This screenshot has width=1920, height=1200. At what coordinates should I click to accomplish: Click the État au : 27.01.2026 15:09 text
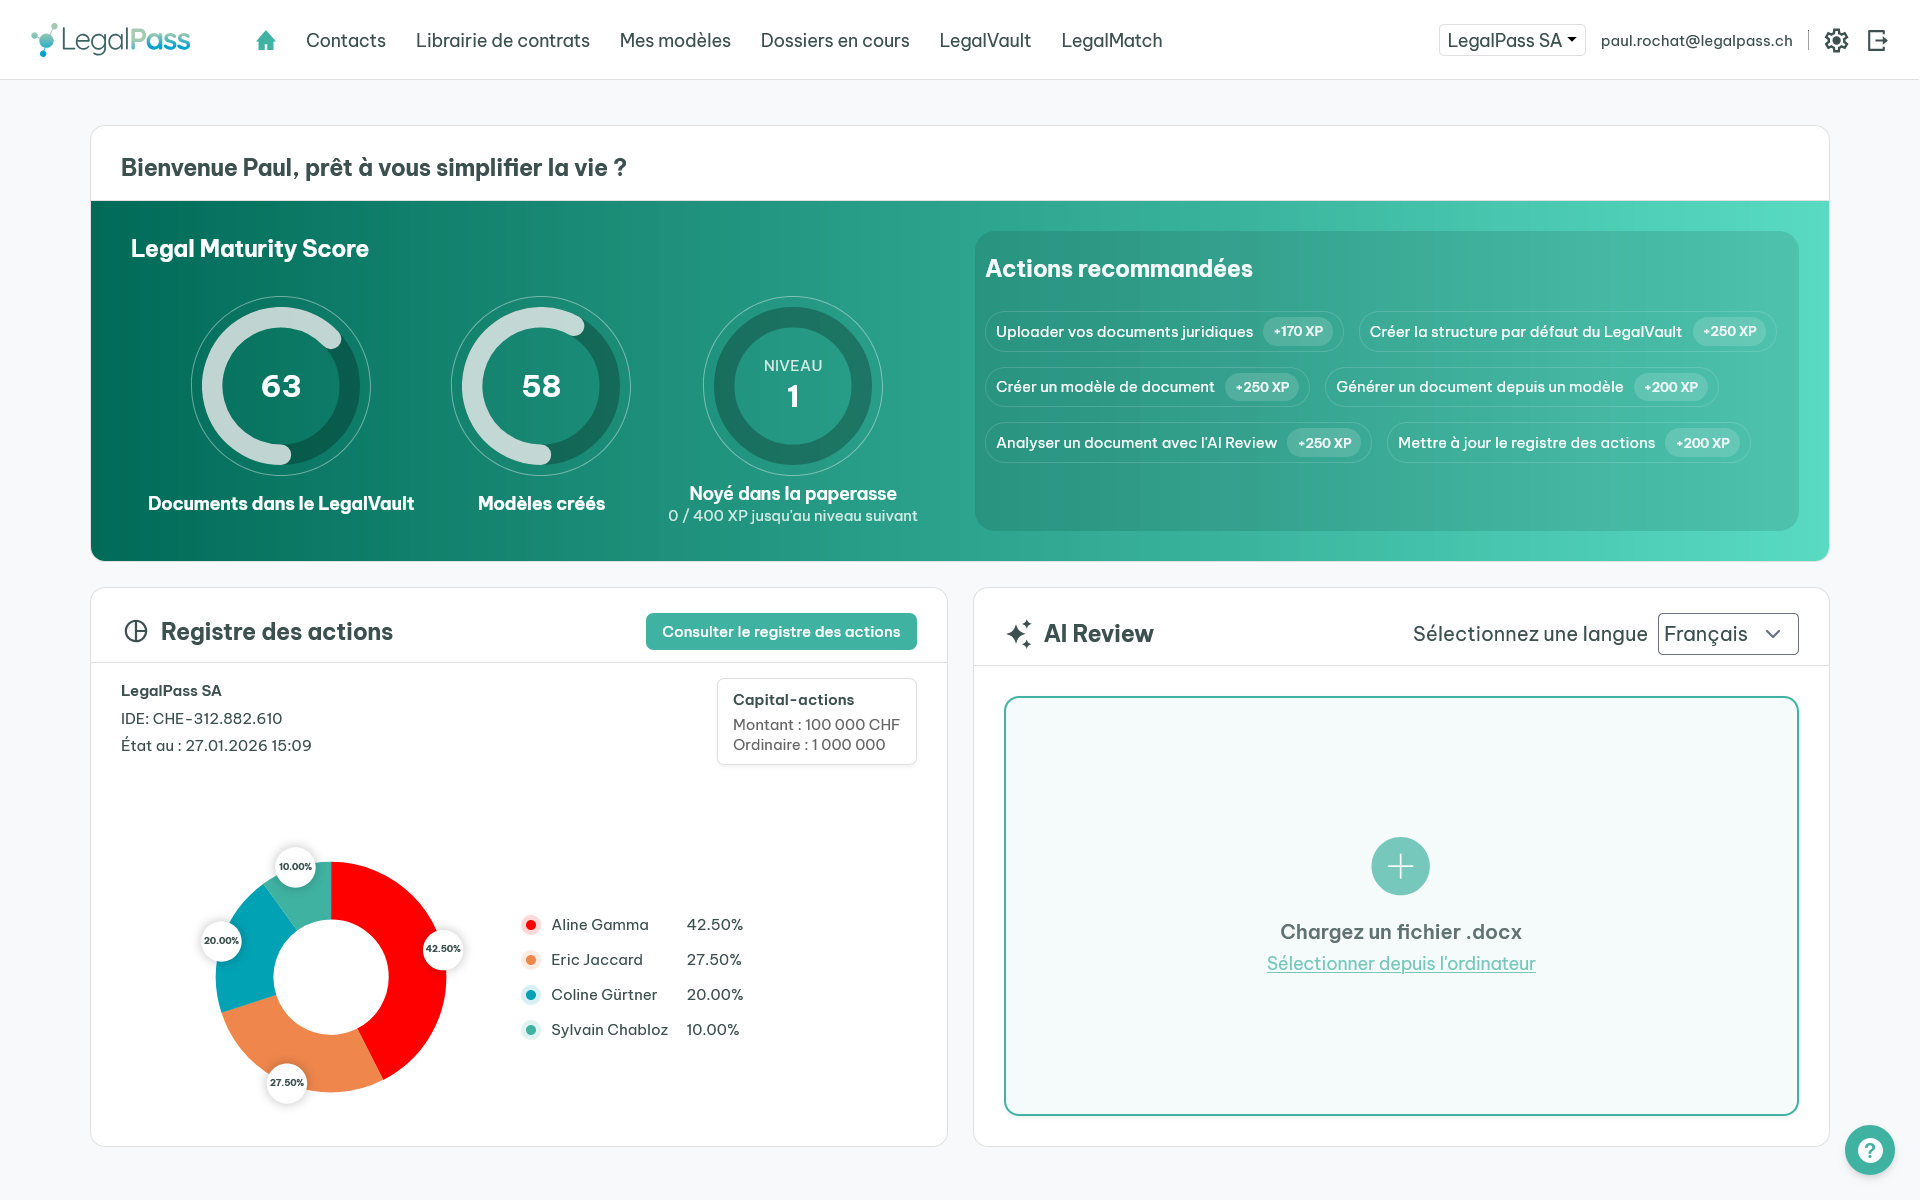216,745
